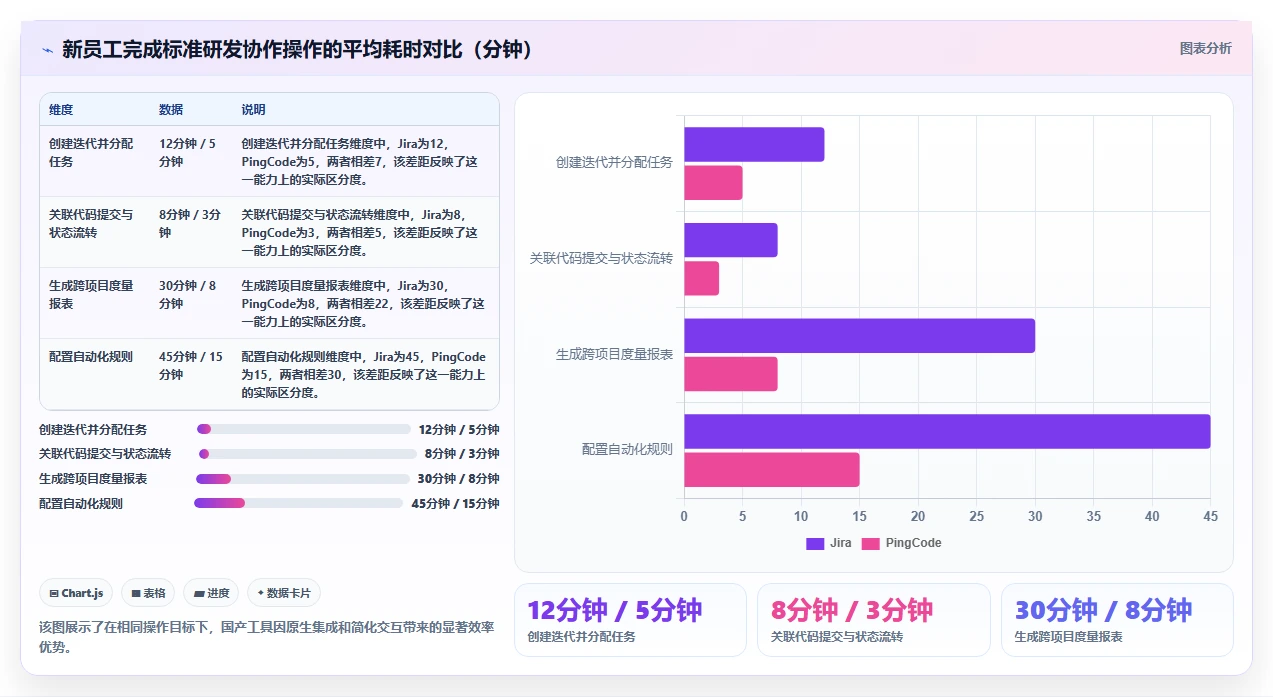
Task: Click chart axis label 配置自动化规则
Action: point(627,450)
